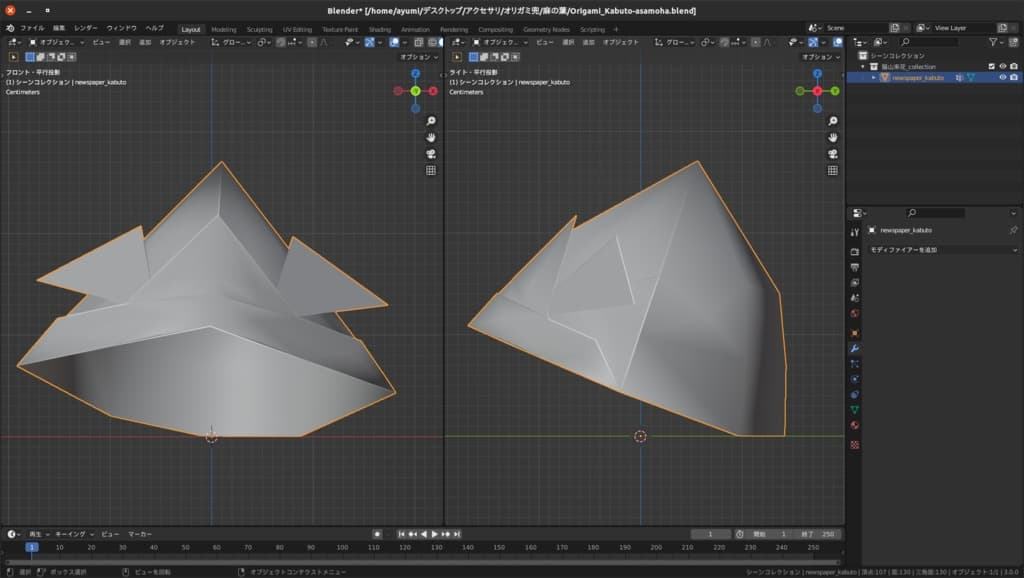
Task: Hide newspaper_kabuto using its eye icon
Action: pyautogui.click(x=1002, y=77)
